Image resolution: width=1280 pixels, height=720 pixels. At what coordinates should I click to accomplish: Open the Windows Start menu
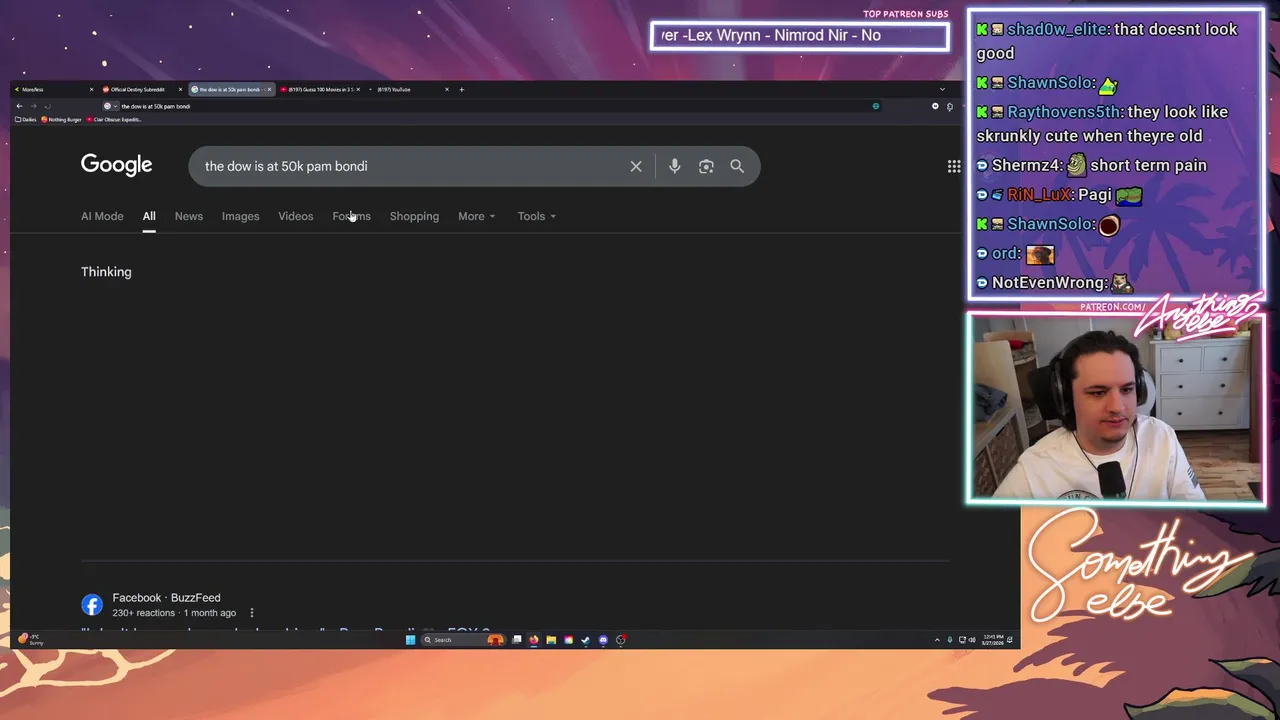tap(410, 640)
